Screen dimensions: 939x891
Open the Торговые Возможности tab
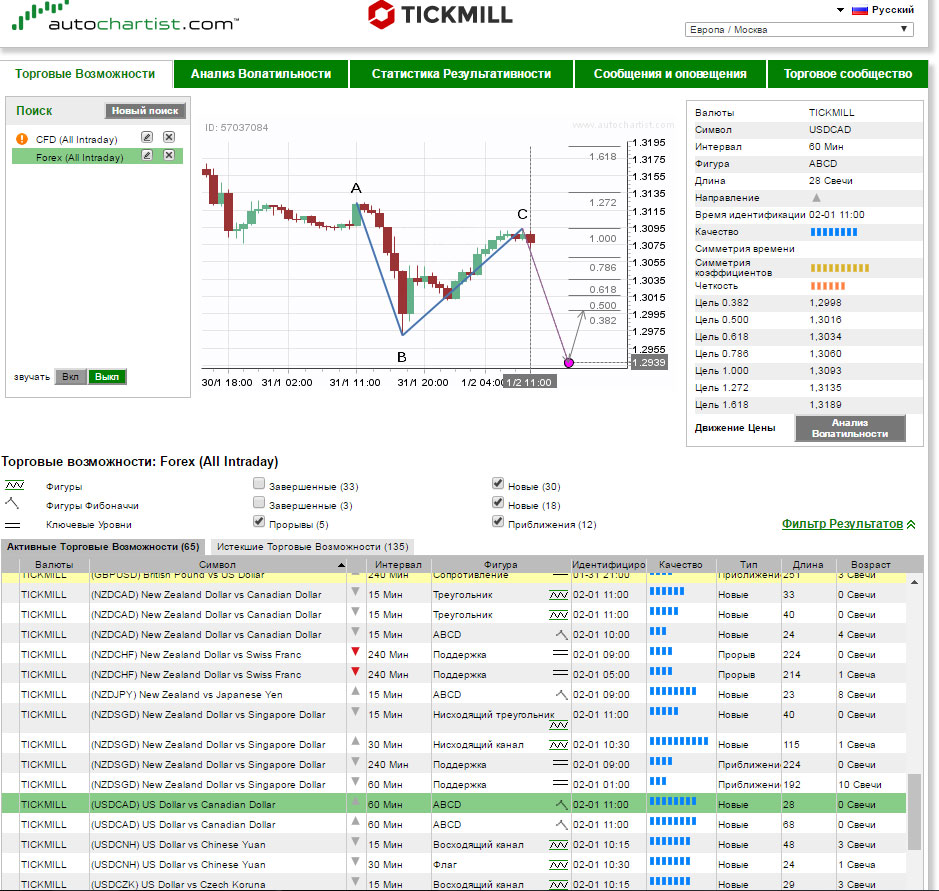click(x=85, y=74)
